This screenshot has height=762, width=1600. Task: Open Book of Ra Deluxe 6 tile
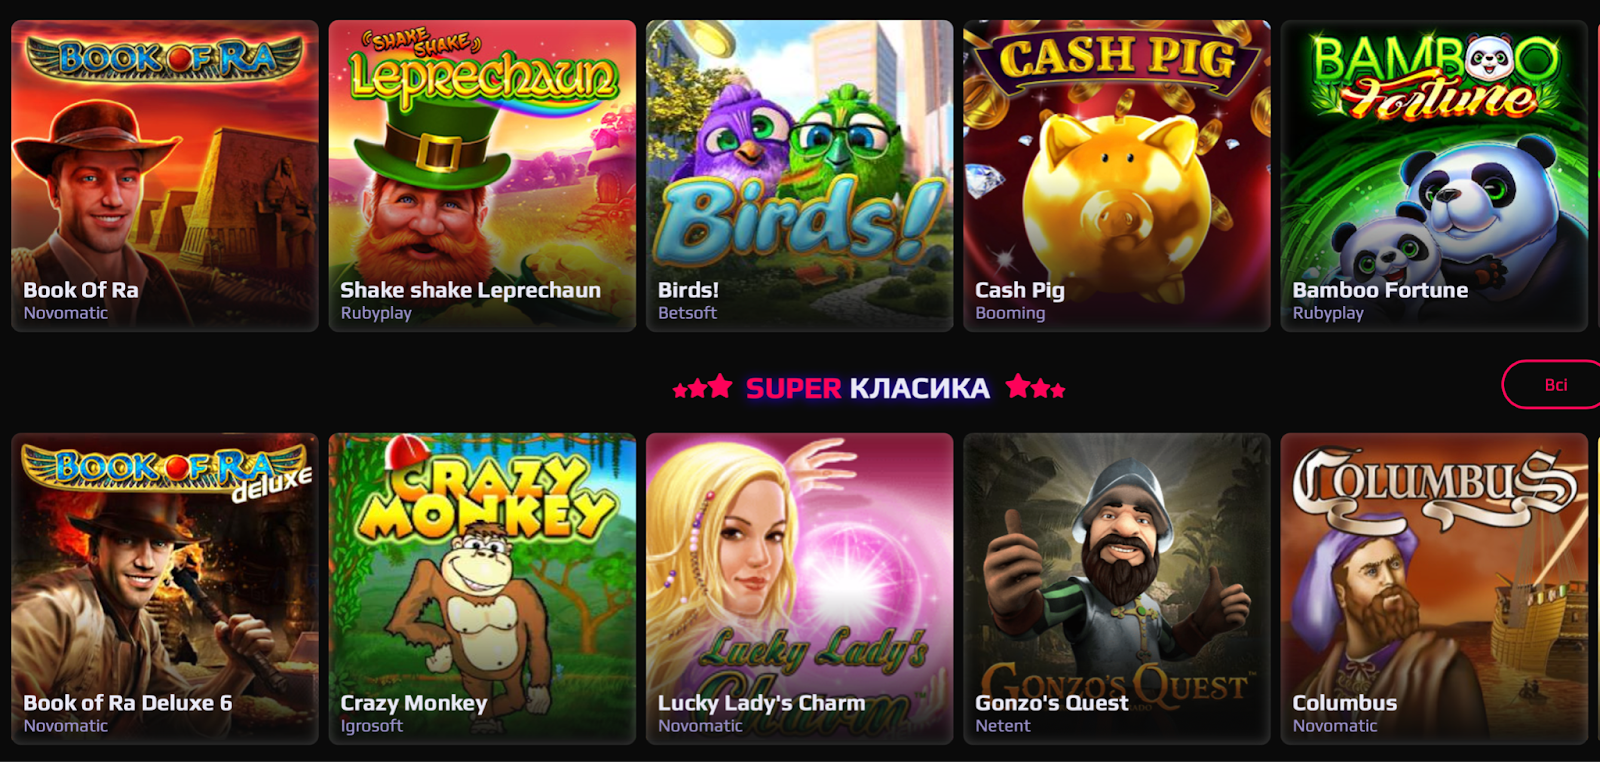tap(165, 589)
